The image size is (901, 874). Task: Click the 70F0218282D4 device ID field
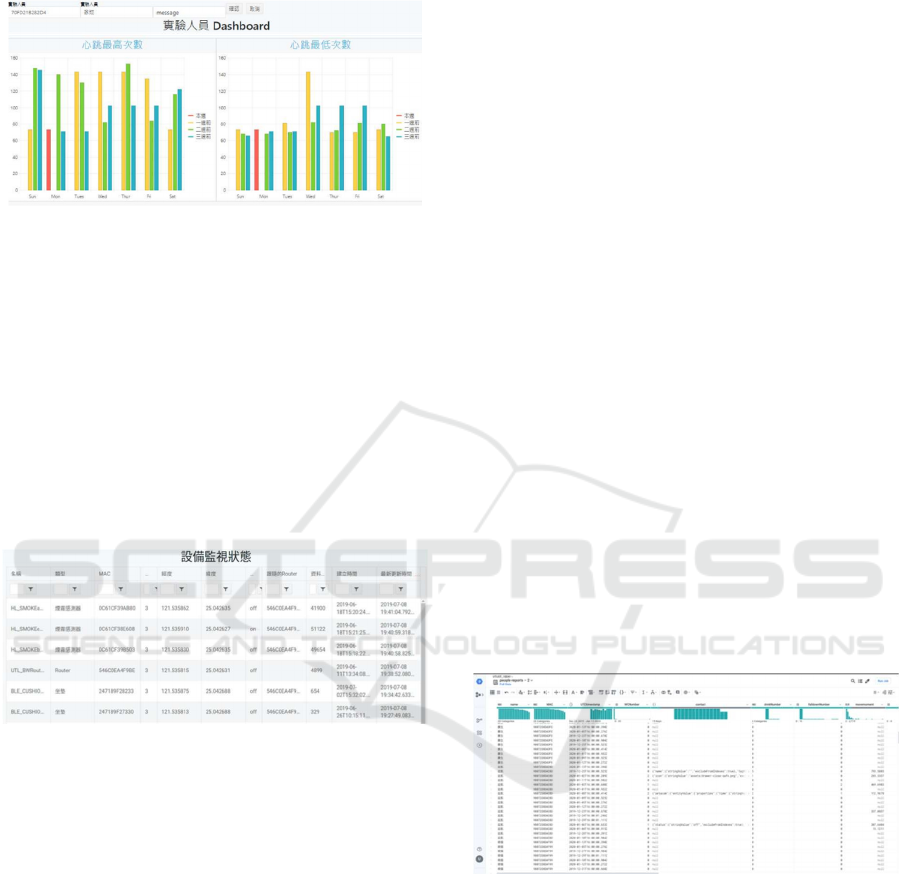click(42, 13)
